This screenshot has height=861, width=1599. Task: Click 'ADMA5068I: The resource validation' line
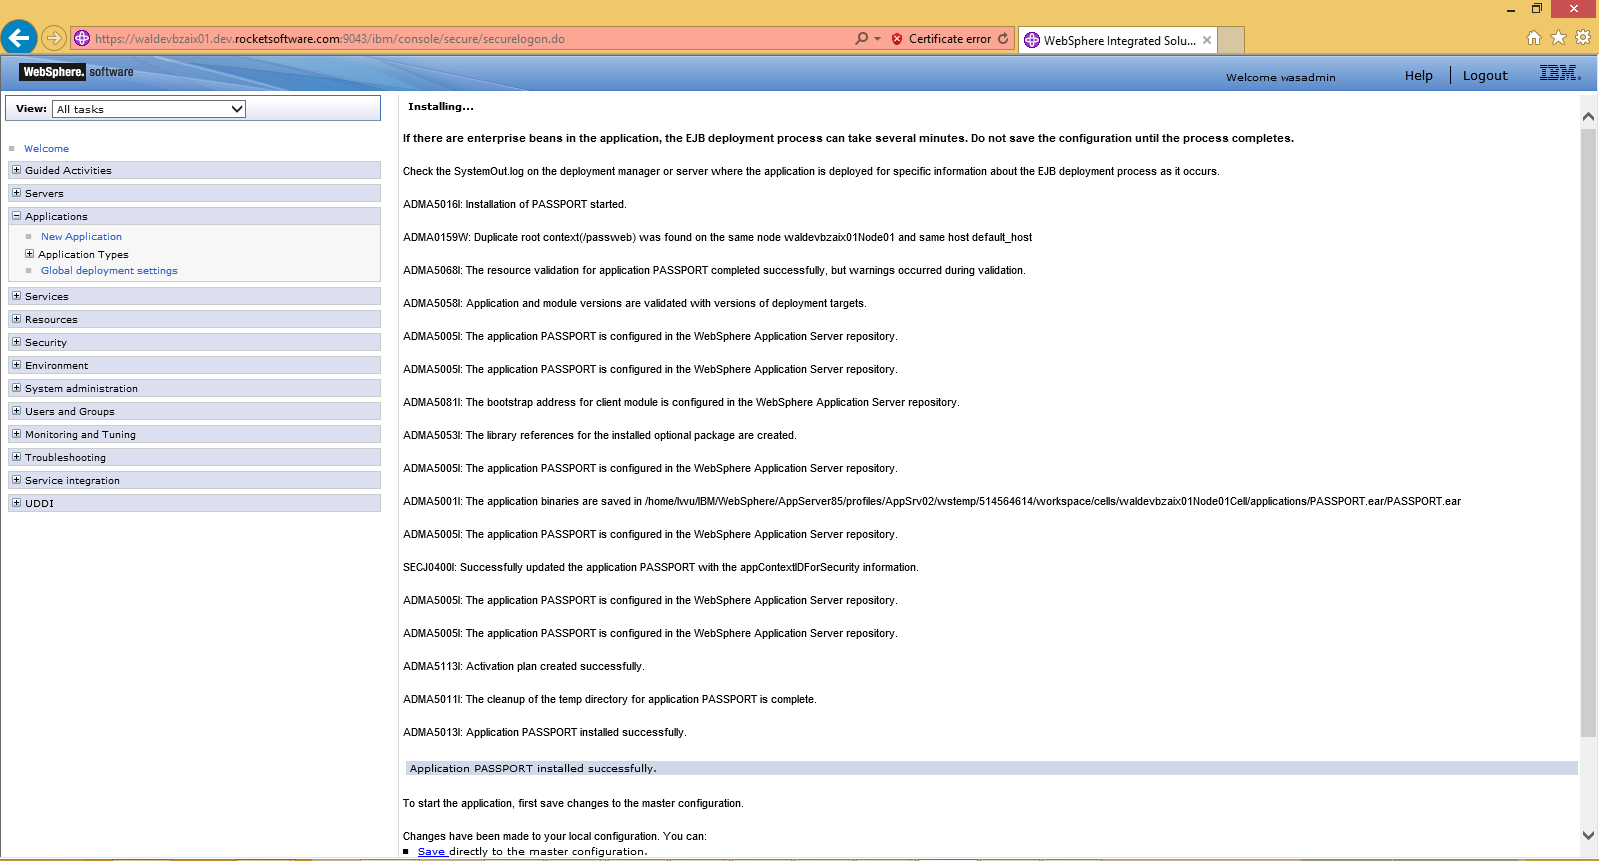(x=714, y=270)
